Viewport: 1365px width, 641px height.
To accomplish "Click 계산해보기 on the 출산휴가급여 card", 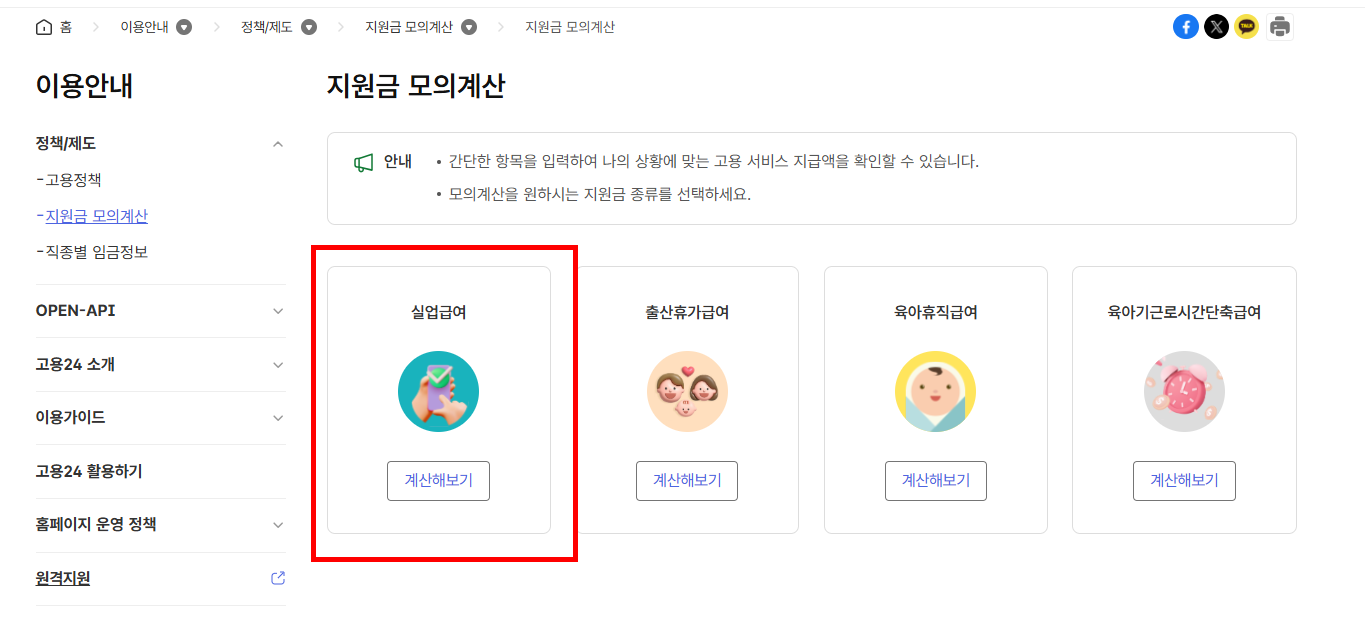I will [x=687, y=481].
